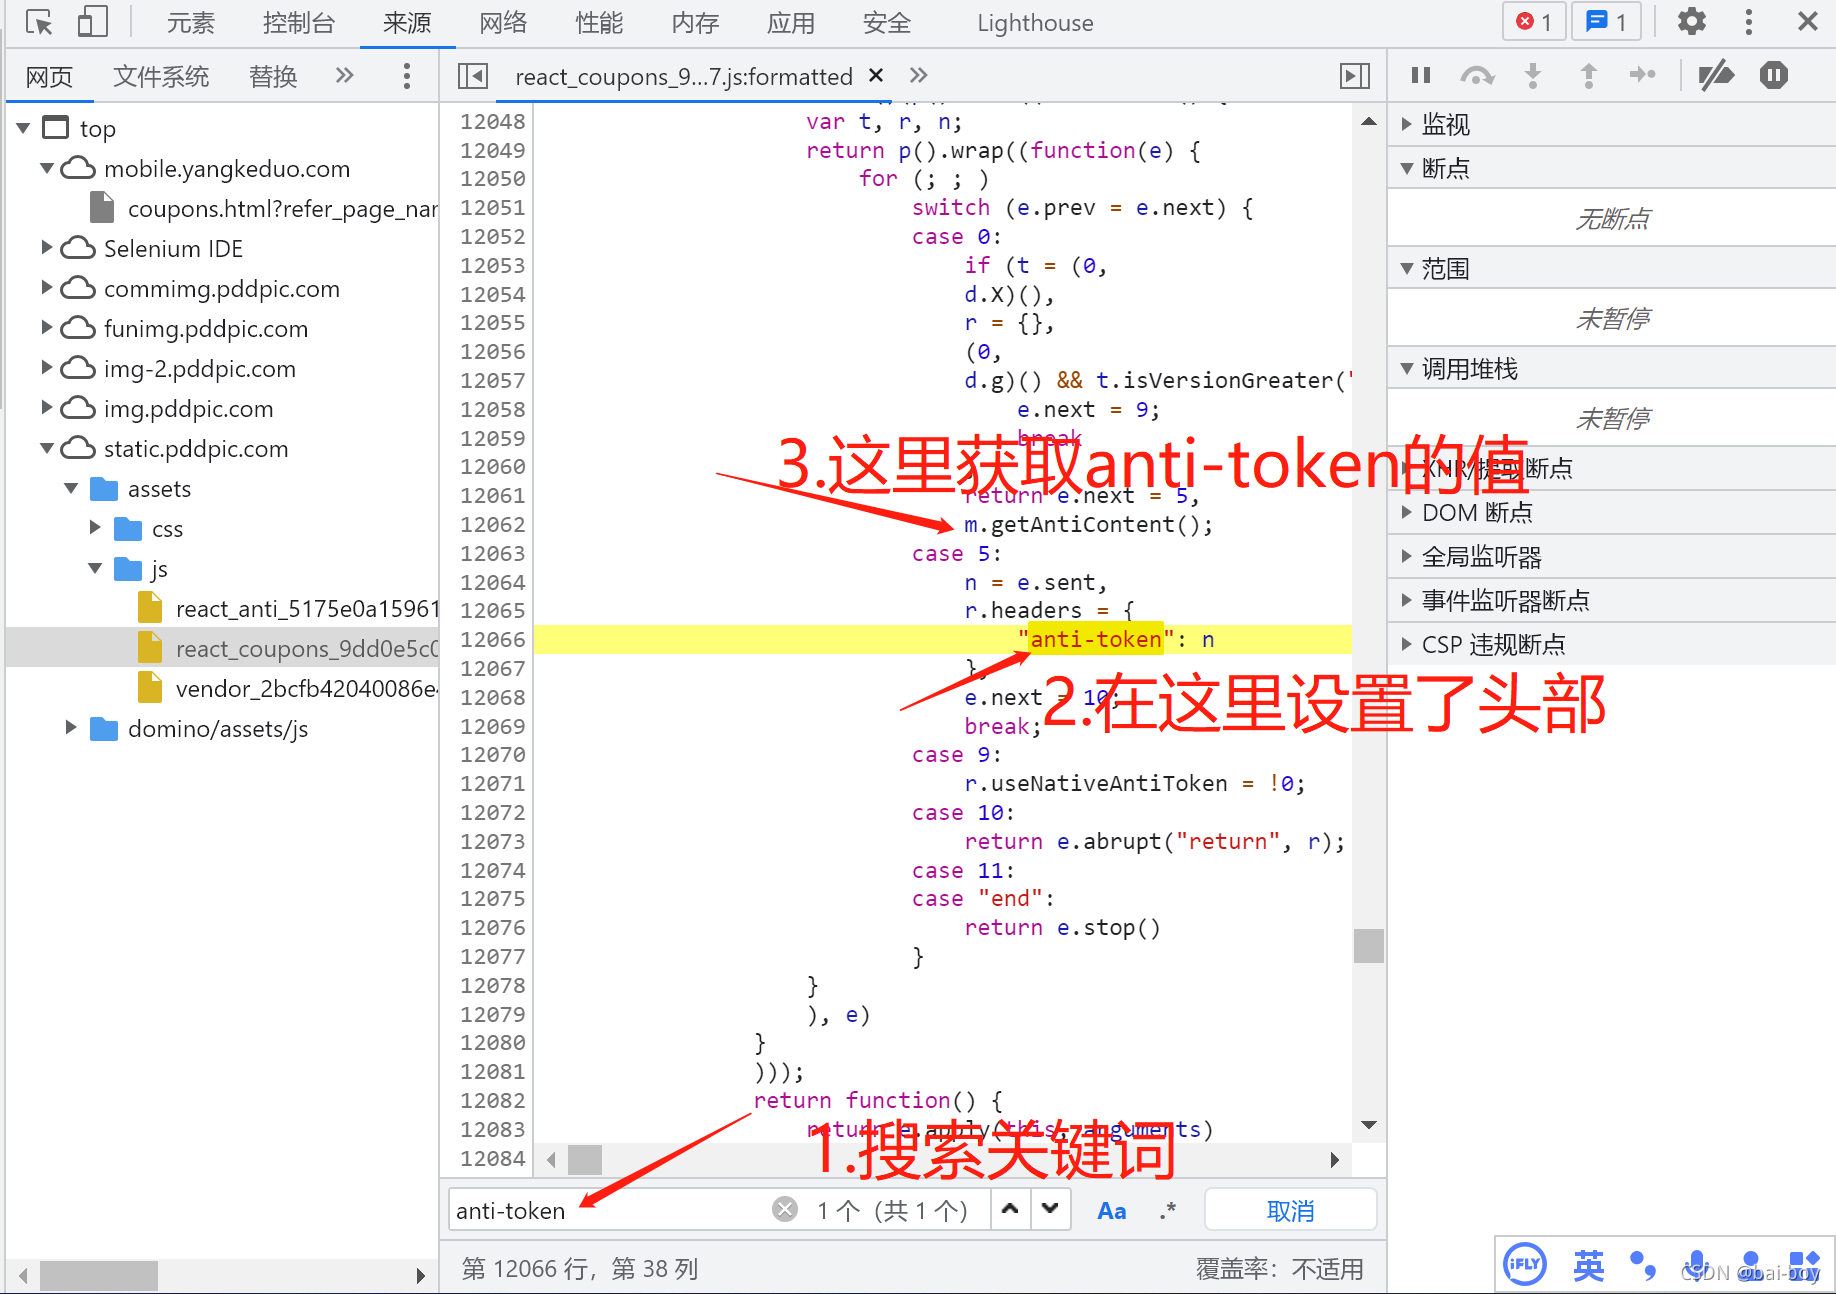Switch to the 性能 tab
Image resolution: width=1836 pixels, height=1294 pixels.
(x=599, y=23)
